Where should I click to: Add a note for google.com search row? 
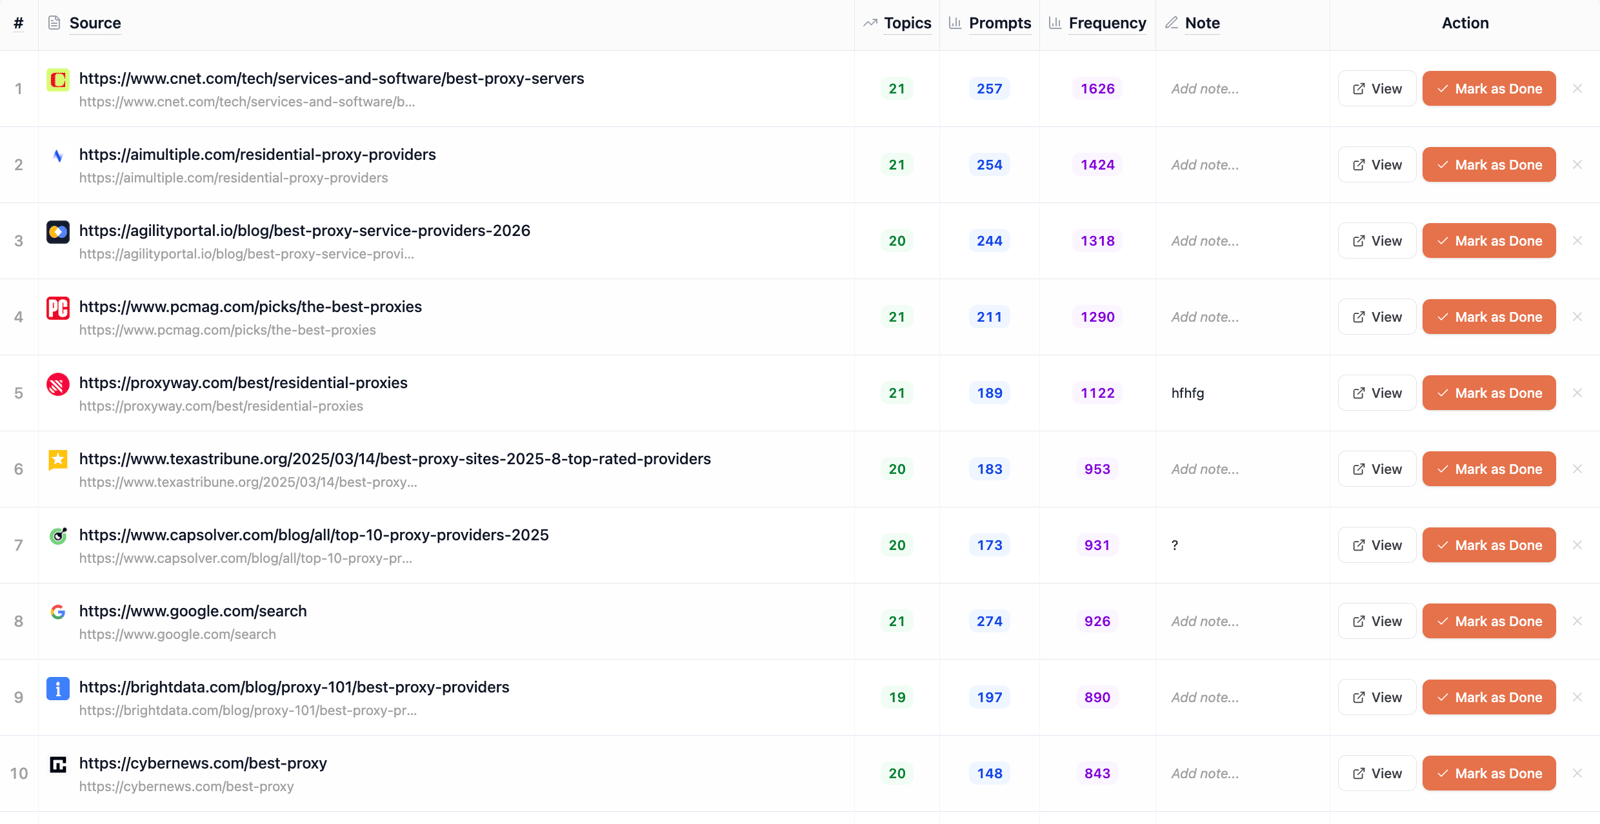tap(1205, 621)
